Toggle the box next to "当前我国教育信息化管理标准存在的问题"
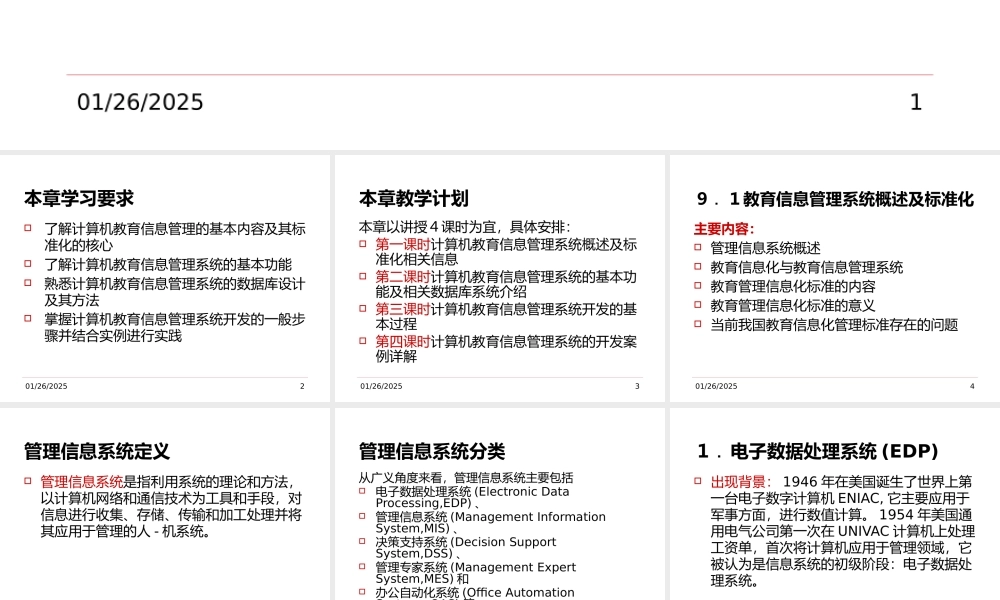 pyautogui.click(x=696, y=324)
